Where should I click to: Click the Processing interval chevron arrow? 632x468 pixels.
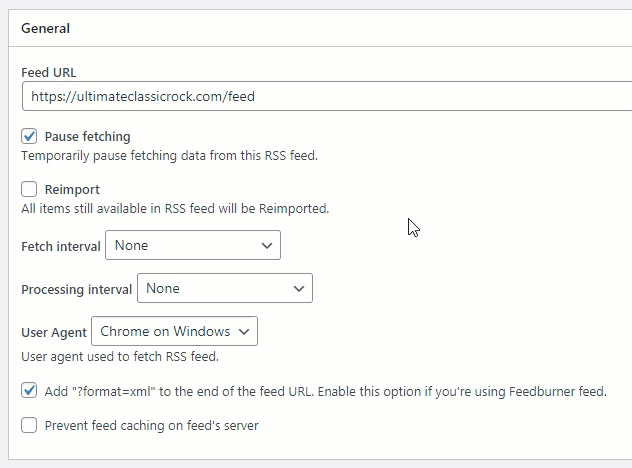(299, 289)
